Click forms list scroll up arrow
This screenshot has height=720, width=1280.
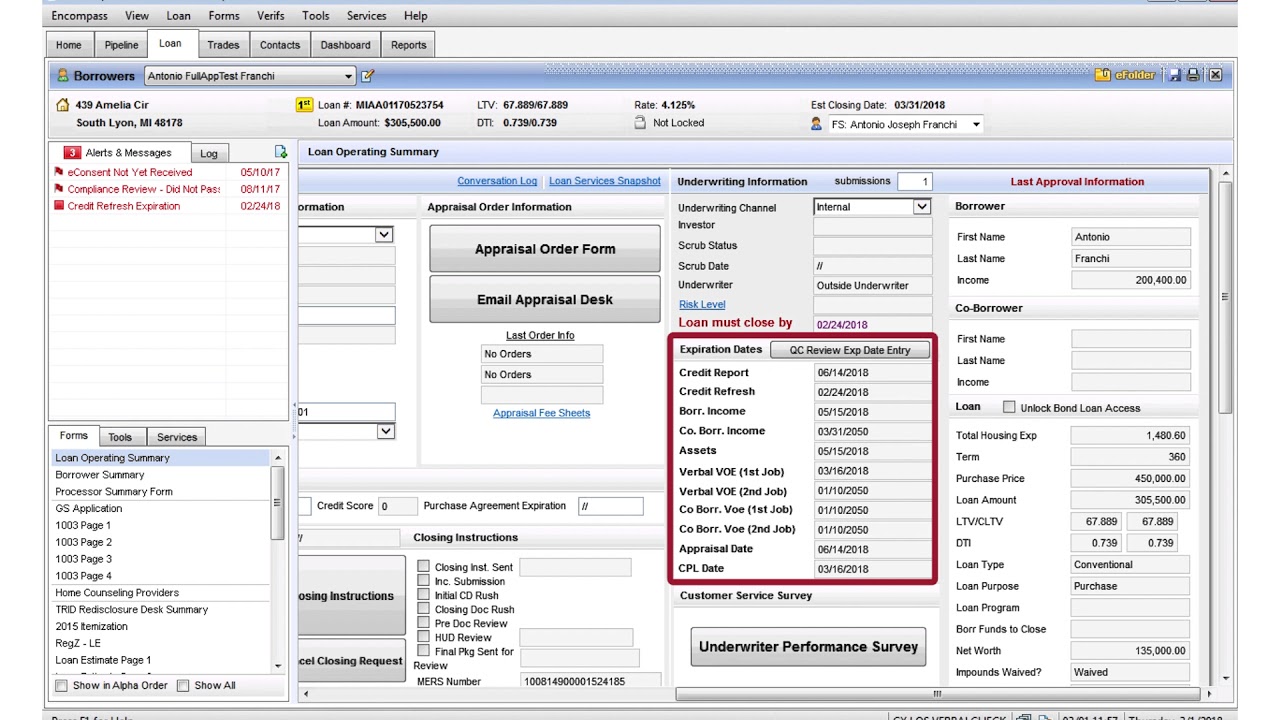click(x=278, y=458)
